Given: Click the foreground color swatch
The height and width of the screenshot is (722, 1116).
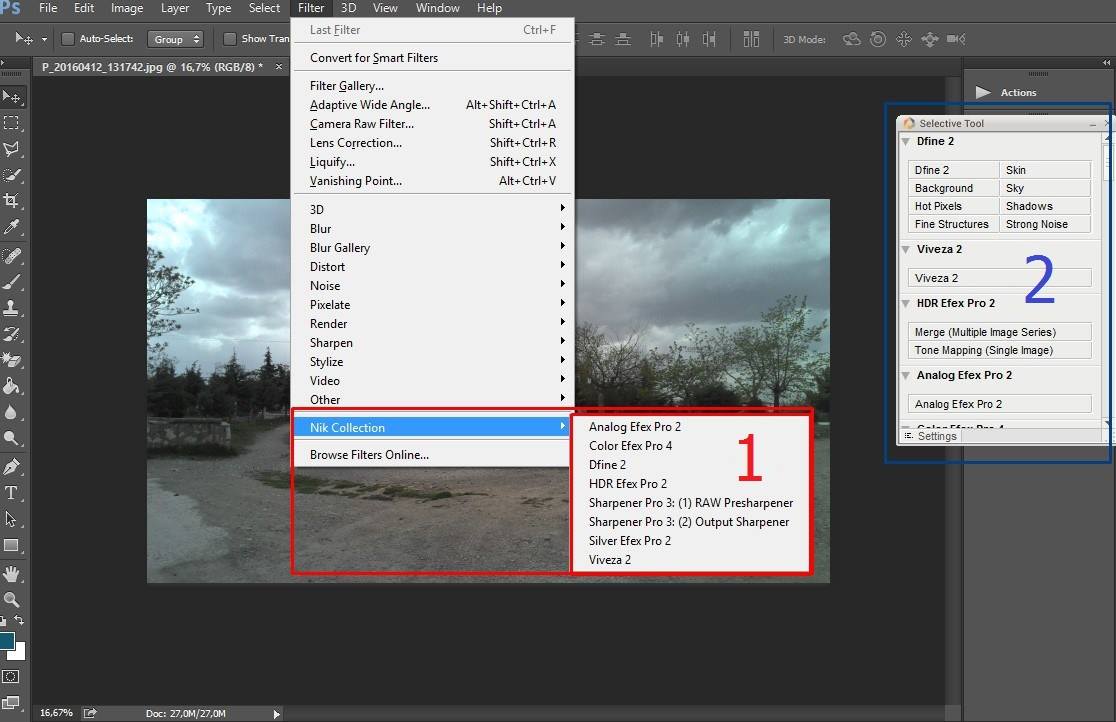Looking at the screenshot, I should [x=7, y=641].
